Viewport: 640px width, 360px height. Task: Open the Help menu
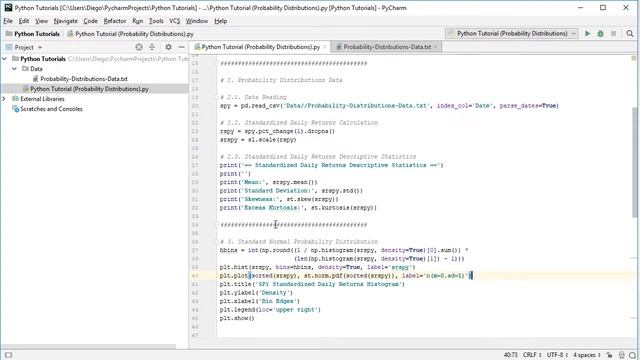point(220,21)
